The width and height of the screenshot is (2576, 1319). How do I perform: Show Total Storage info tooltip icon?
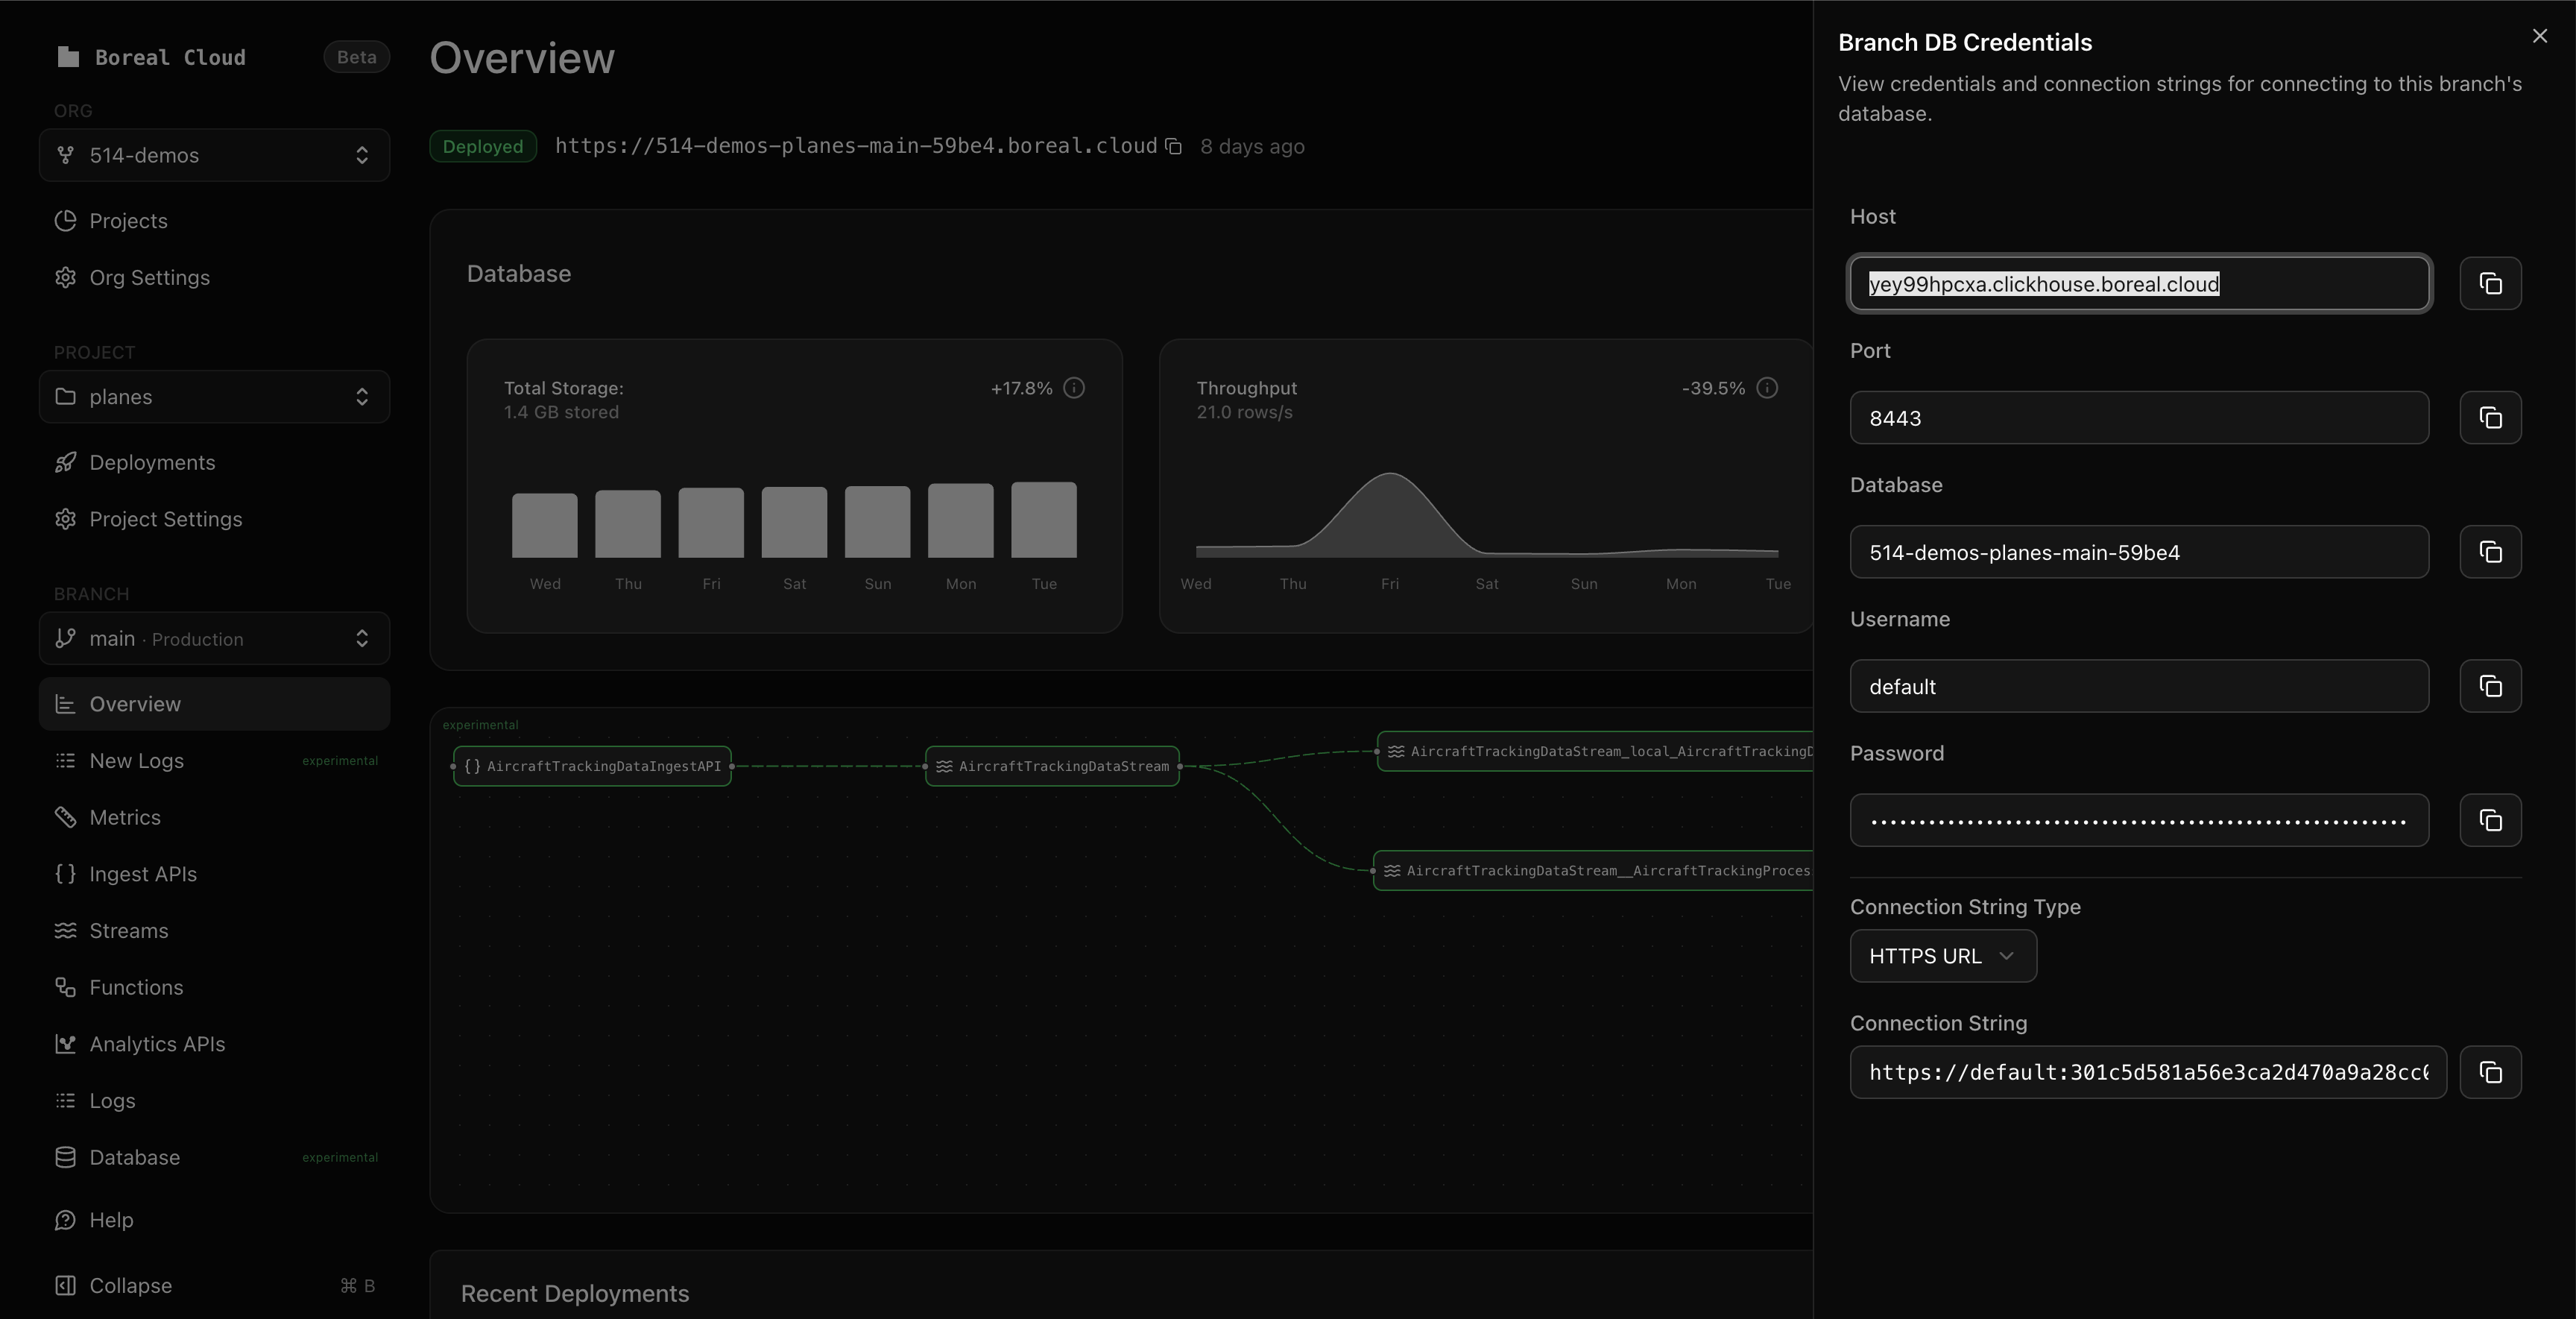(x=1074, y=388)
